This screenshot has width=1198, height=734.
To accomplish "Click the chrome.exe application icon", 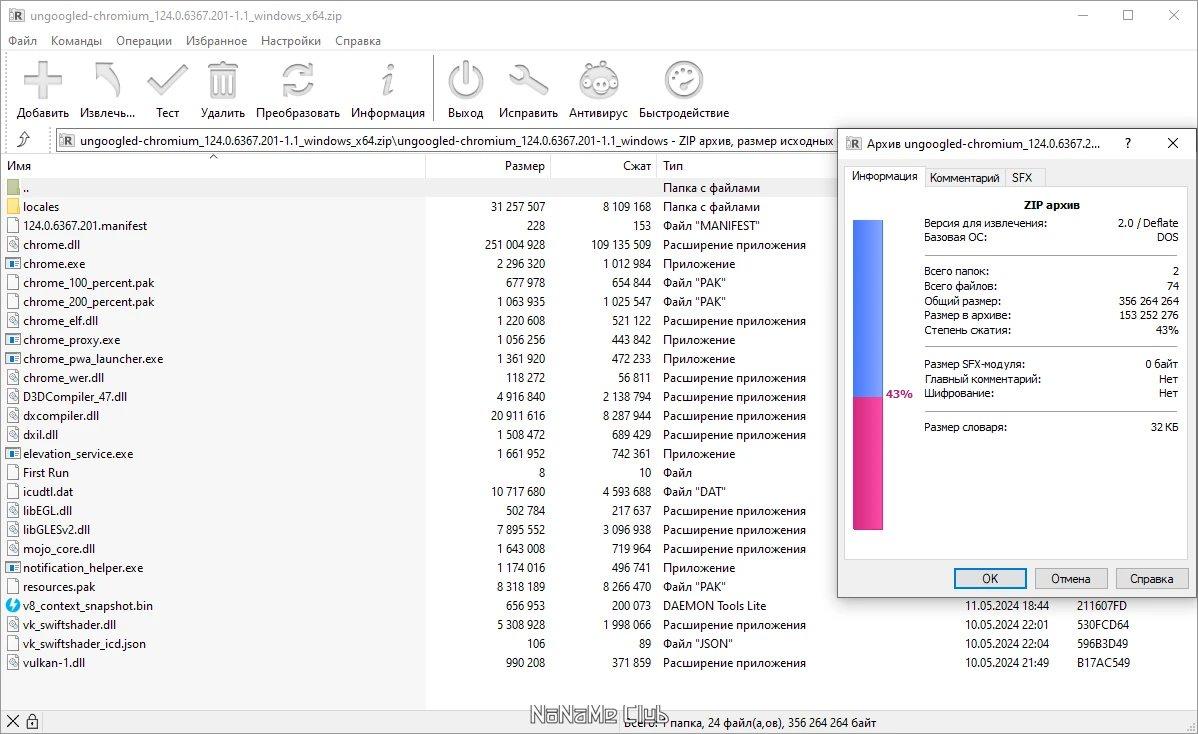I will [12, 264].
